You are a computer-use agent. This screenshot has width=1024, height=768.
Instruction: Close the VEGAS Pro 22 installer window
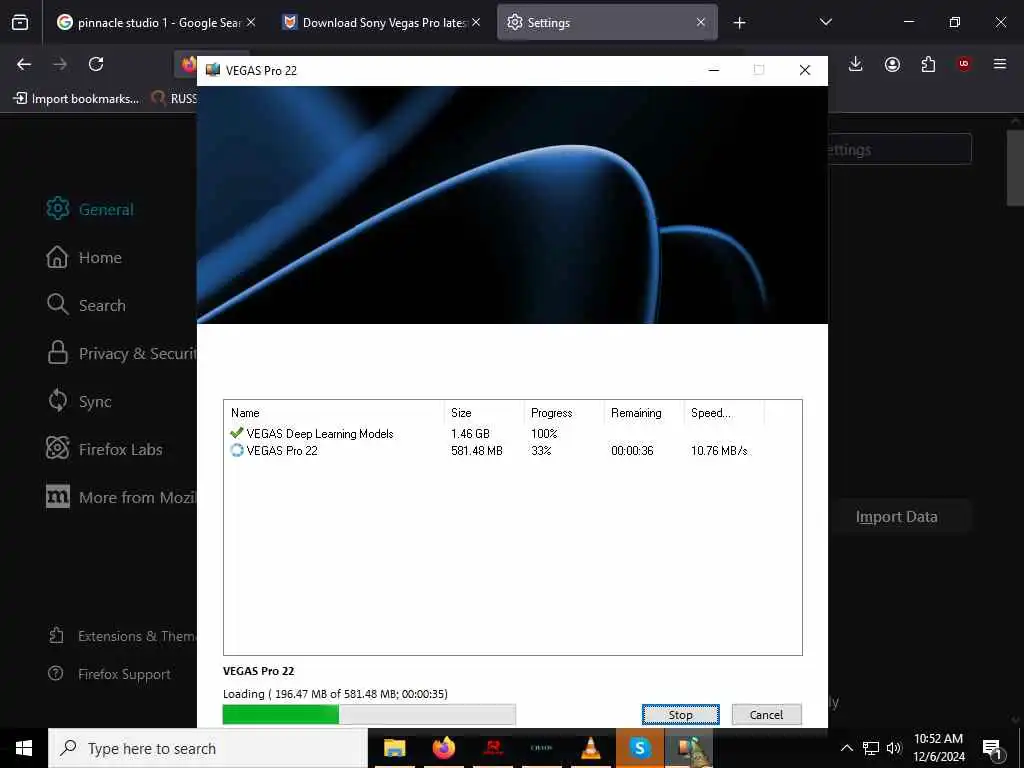[805, 70]
